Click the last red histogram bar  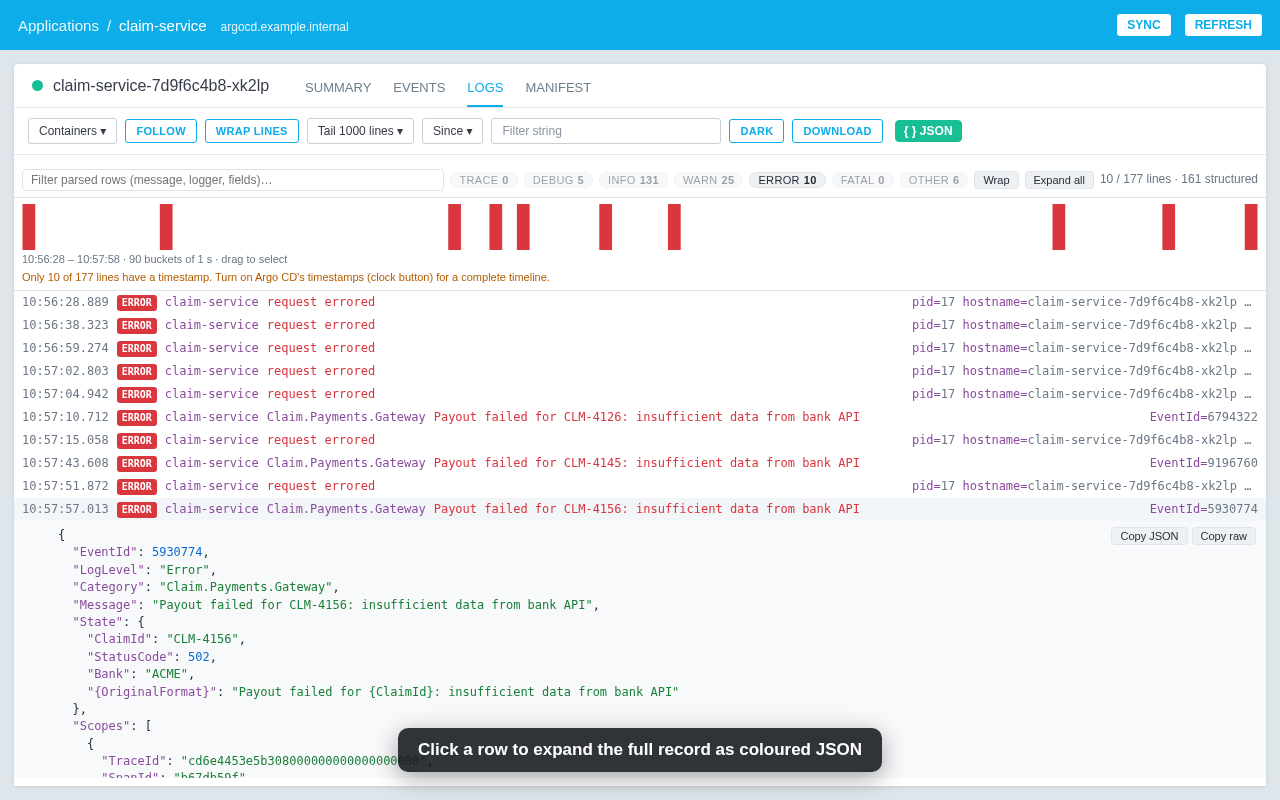click(x=1251, y=227)
